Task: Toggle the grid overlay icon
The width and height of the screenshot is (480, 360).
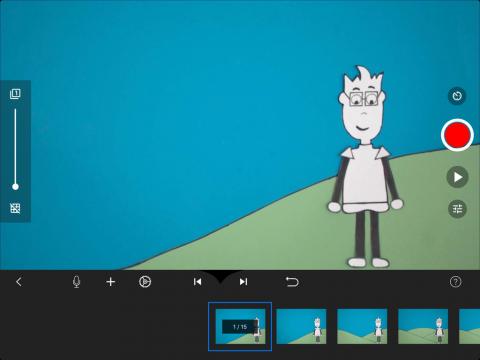Action: [x=15, y=208]
